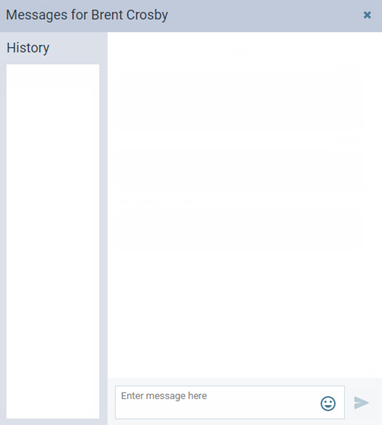Image resolution: width=382 pixels, height=425 pixels.
Task: Choose the smiley icon inside message box
Action: pyautogui.click(x=328, y=403)
